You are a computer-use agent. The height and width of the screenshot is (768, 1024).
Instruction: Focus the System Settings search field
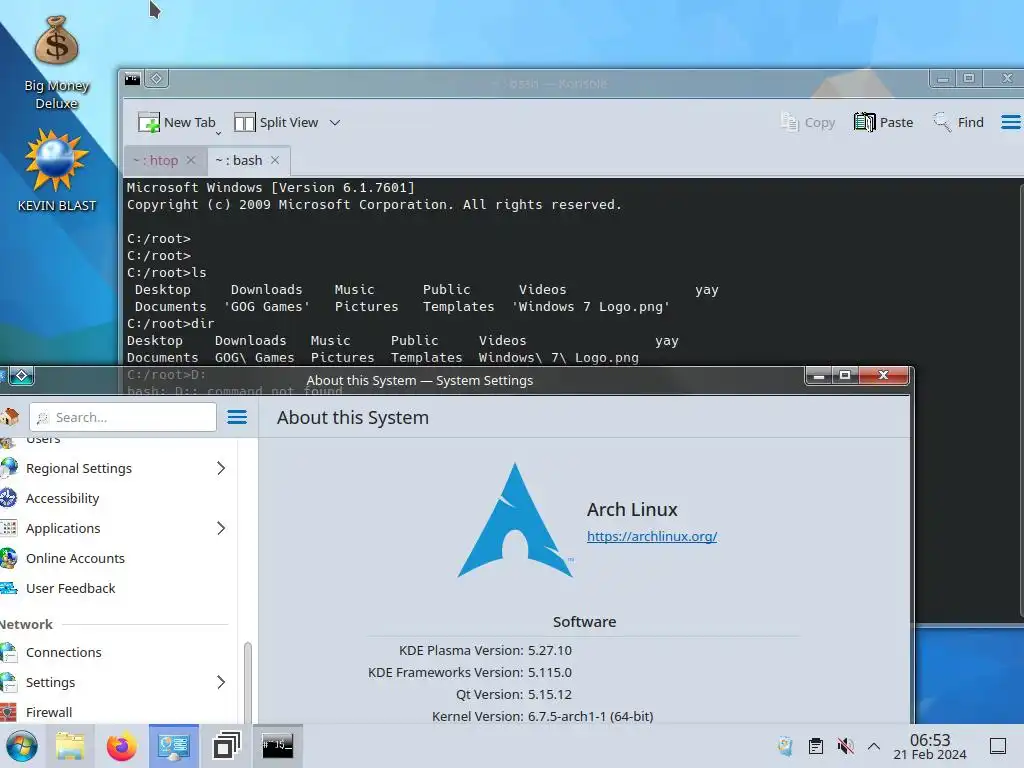point(123,417)
